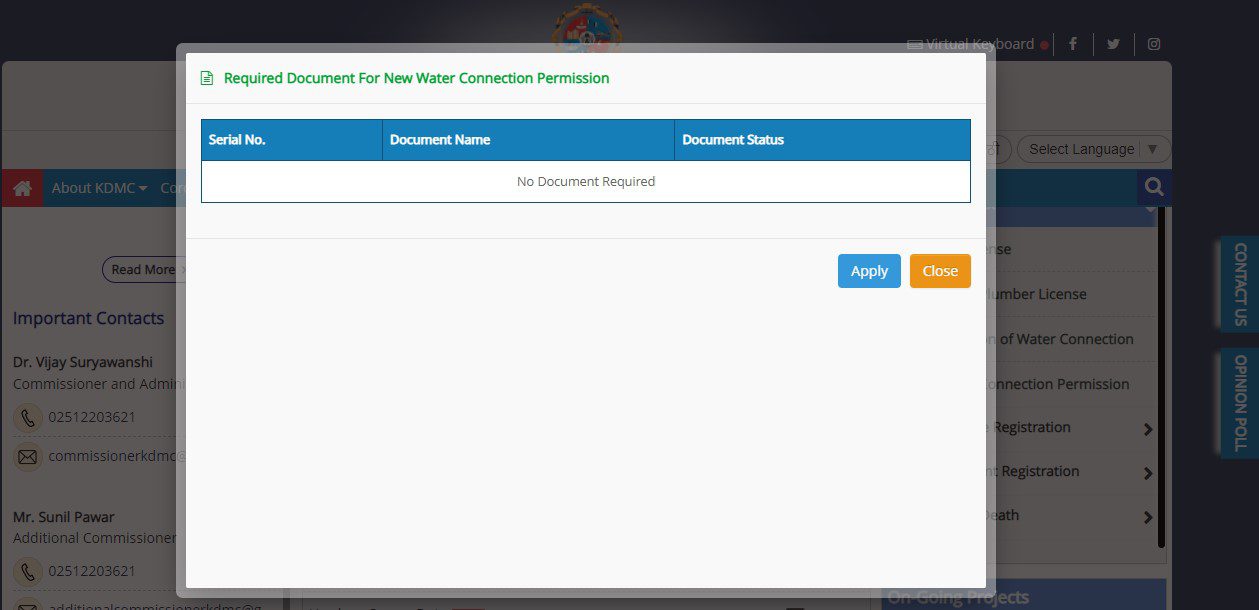Click the search magnifier icon
The height and width of the screenshot is (610, 1259).
tap(1153, 187)
